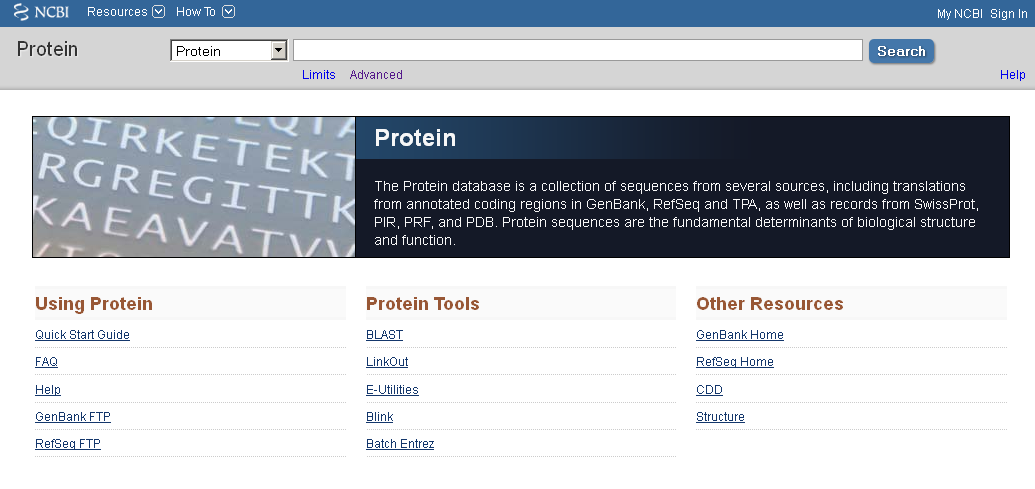Viewport: 1035px width, 489px height.
Task: Click the search query text box
Action: click(578, 50)
